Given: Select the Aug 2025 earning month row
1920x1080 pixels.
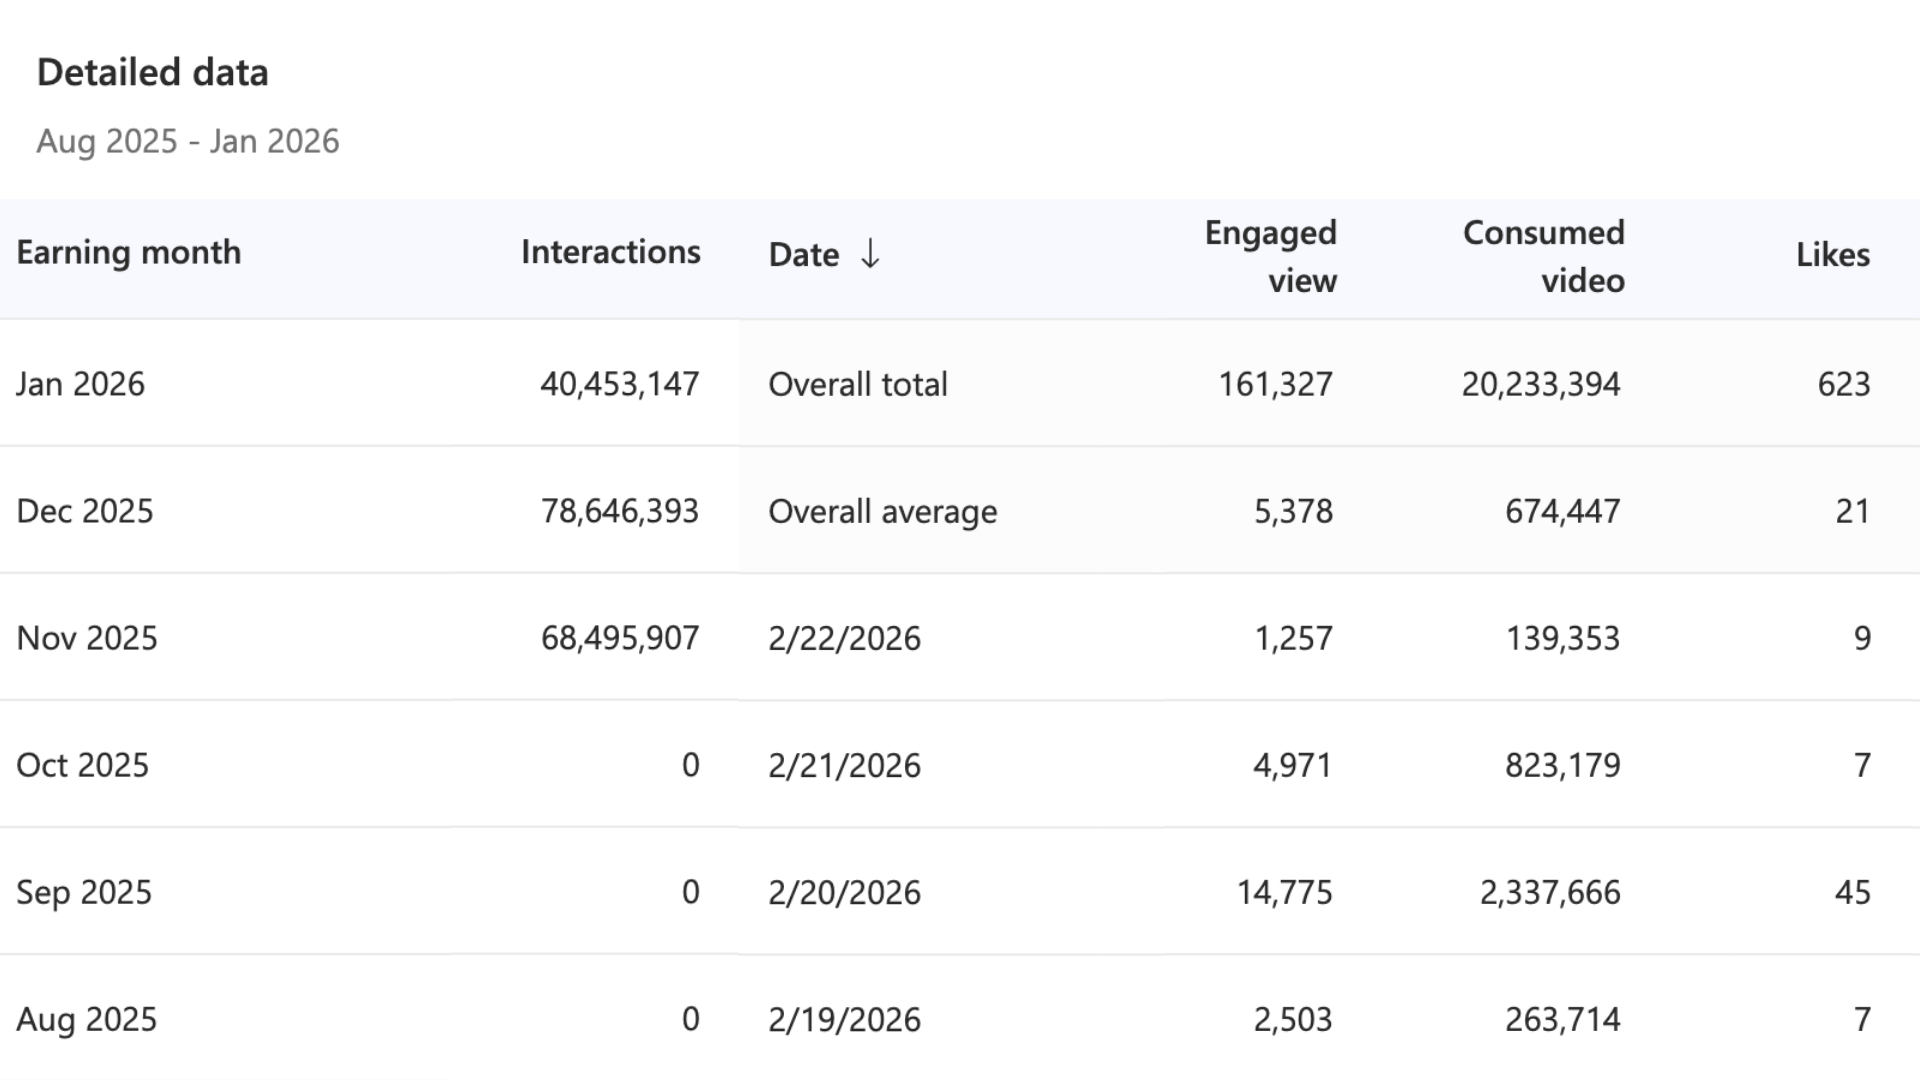Looking at the screenshot, I should (x=87, y=1019).
